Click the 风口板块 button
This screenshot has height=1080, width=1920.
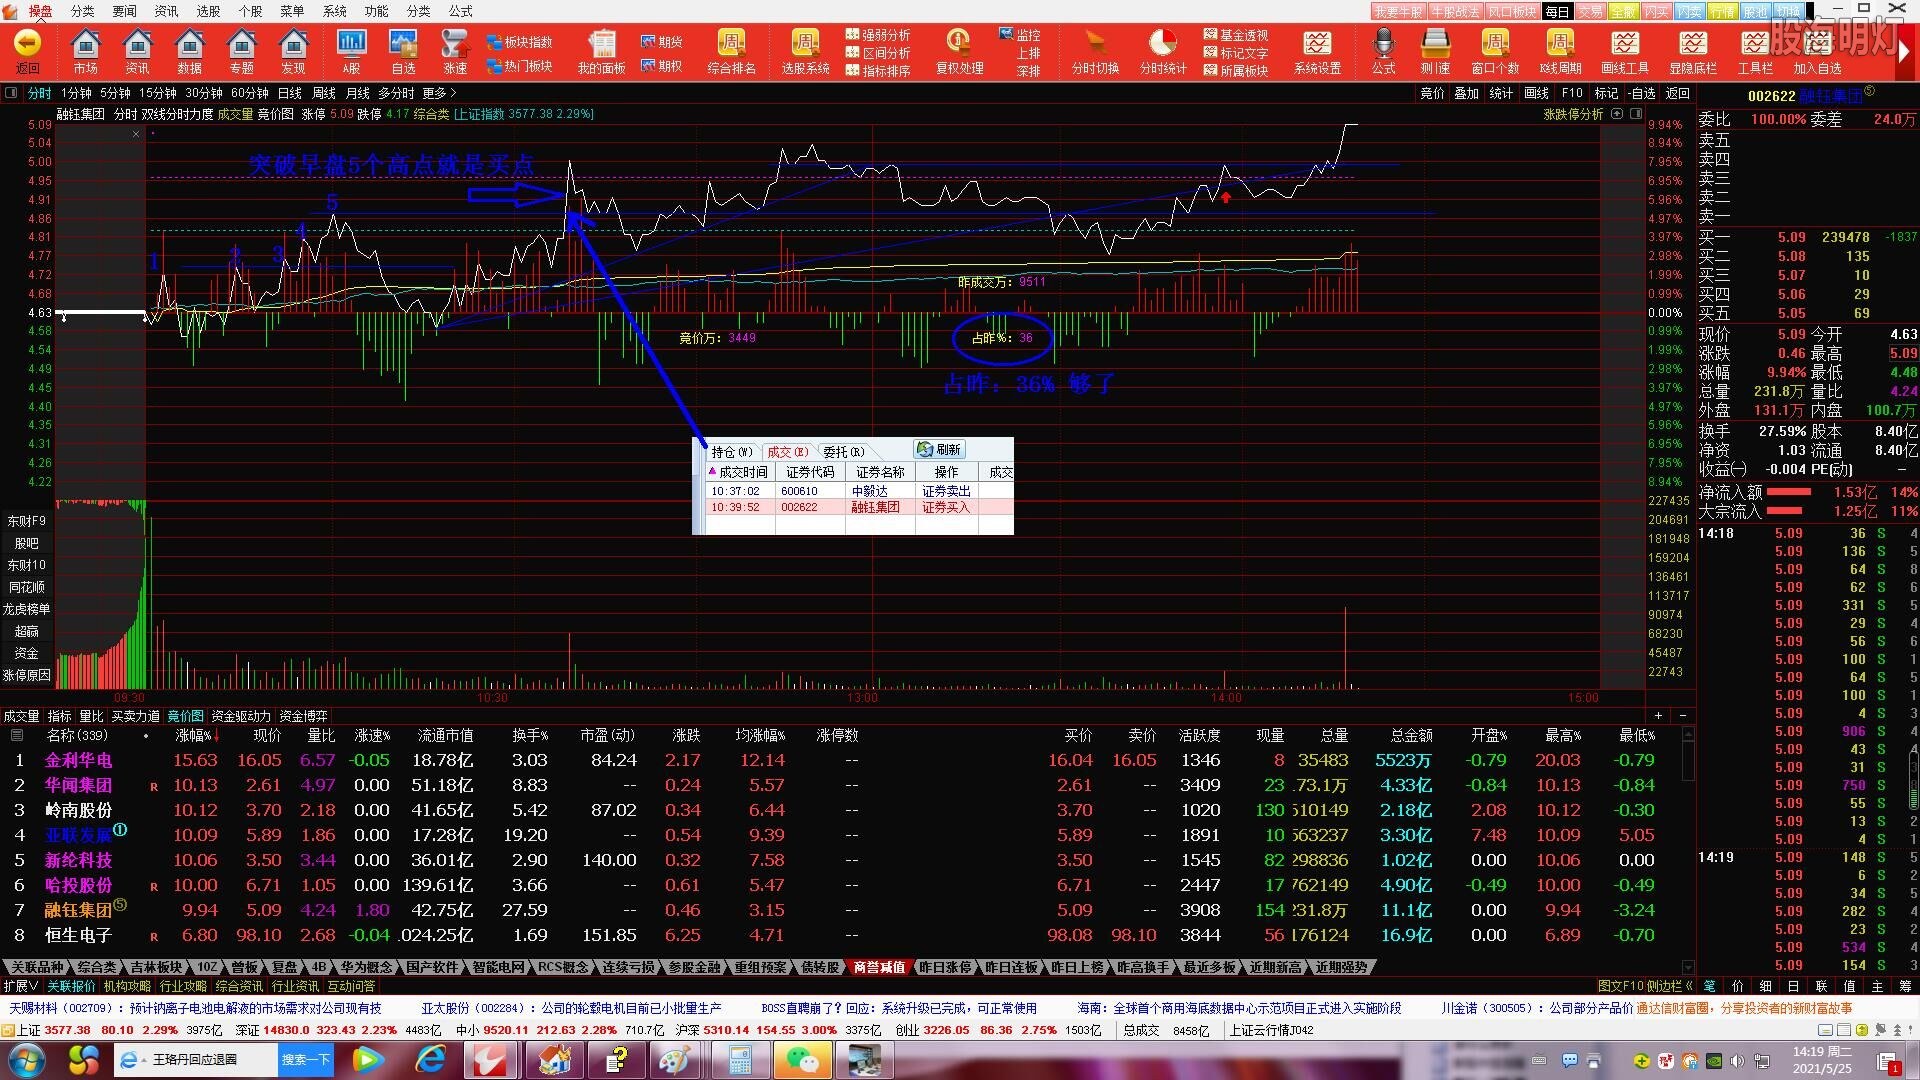[1512, 11]
